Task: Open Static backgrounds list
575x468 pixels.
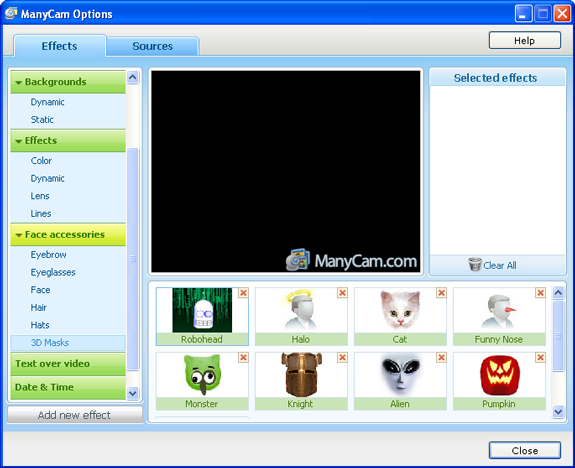Action: (x=42, y=120)
